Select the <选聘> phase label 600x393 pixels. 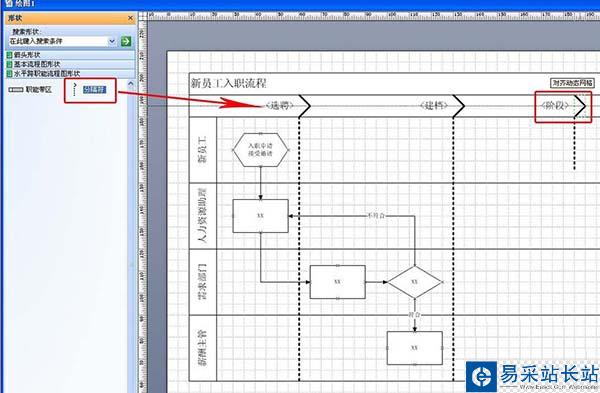(x=280, y=105)
